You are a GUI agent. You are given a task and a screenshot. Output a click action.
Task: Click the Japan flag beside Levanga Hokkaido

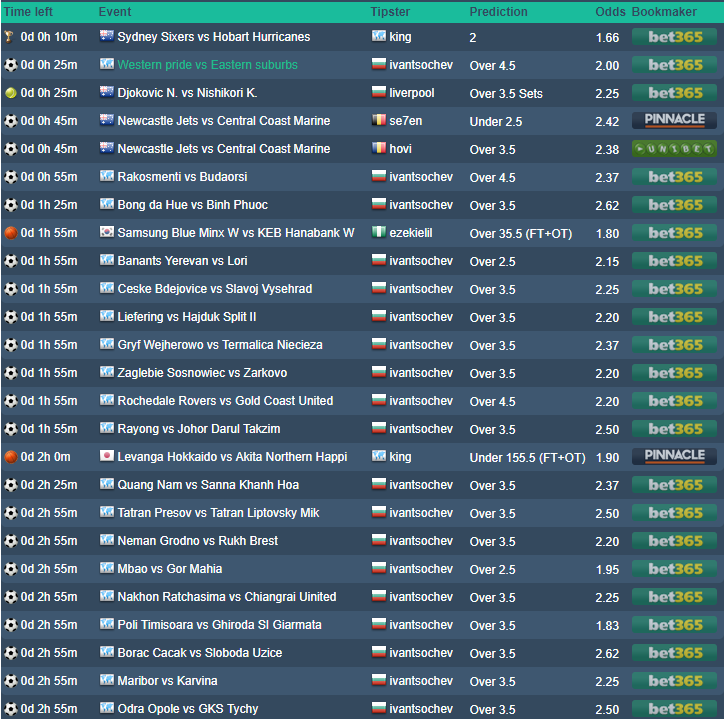coord(107,456)
